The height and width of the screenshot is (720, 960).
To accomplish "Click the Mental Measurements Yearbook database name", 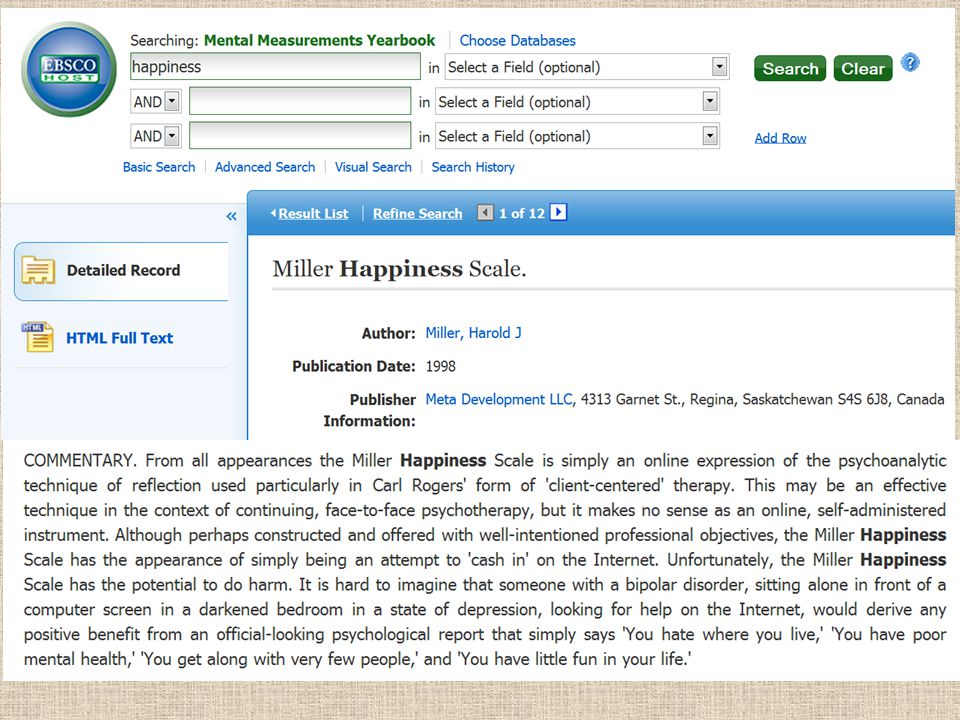I will 319,40.
